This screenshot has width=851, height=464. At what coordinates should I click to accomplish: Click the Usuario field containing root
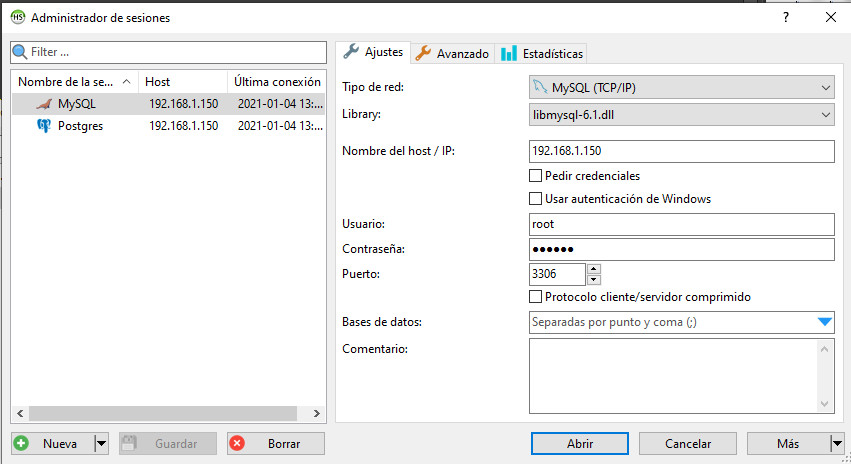[682, 224]
